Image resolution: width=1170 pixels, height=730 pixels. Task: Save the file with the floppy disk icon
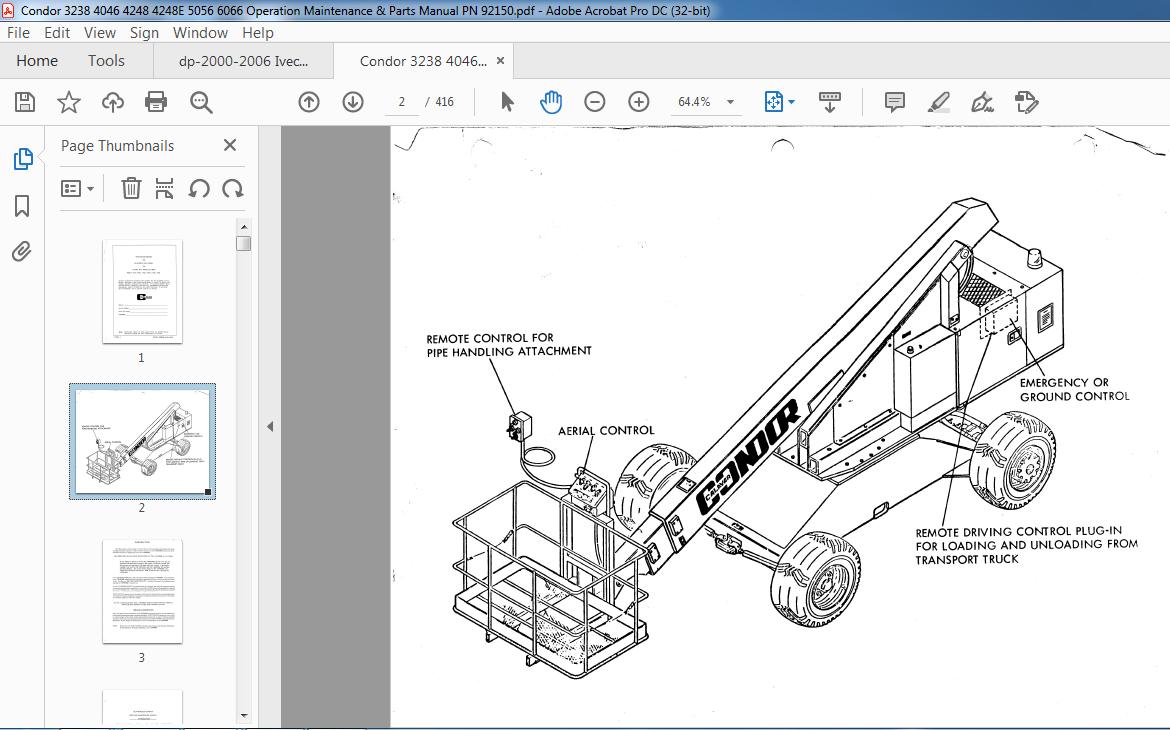coord(25,102)
